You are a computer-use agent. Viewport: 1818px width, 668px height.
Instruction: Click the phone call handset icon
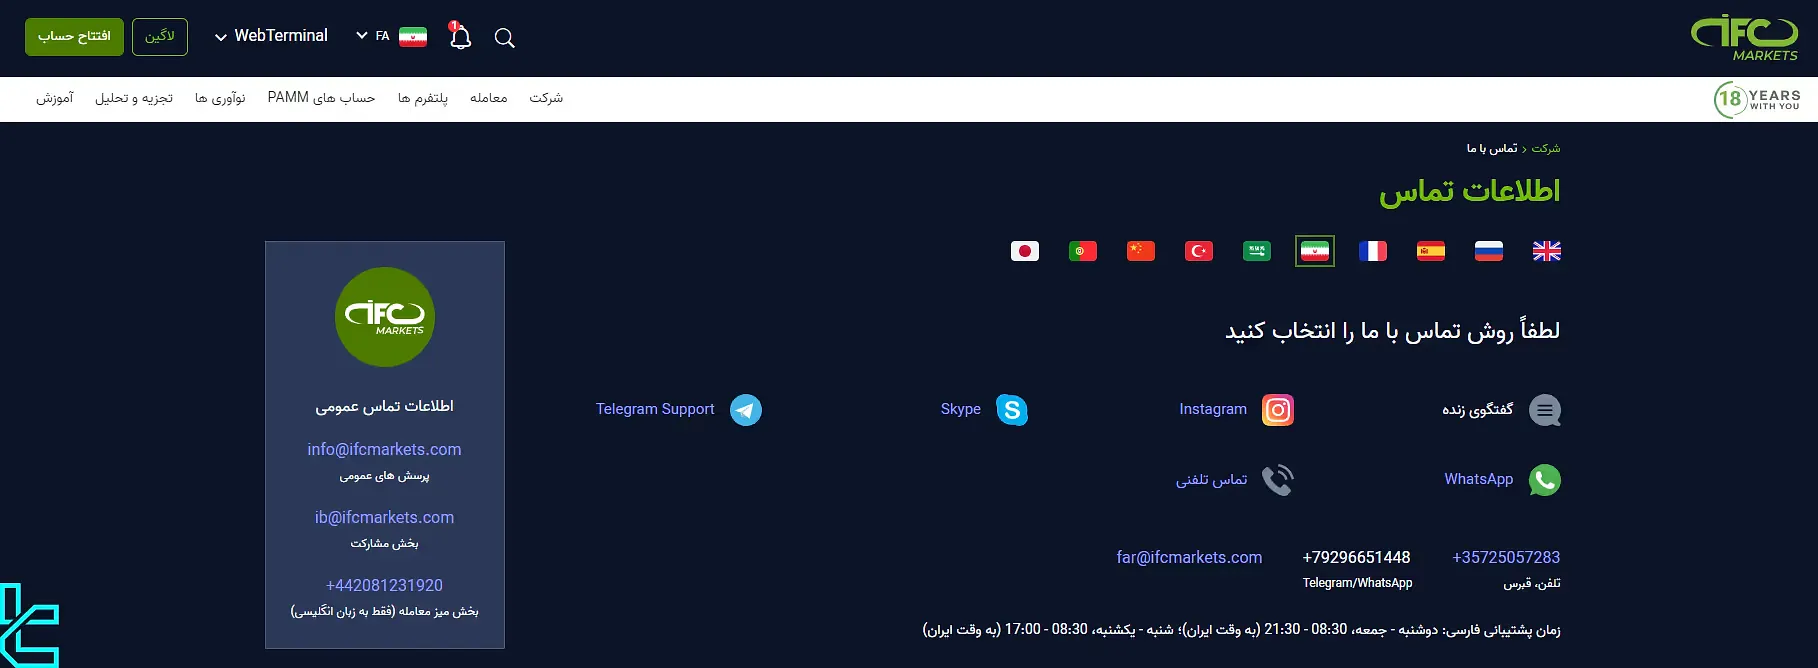1278,480
